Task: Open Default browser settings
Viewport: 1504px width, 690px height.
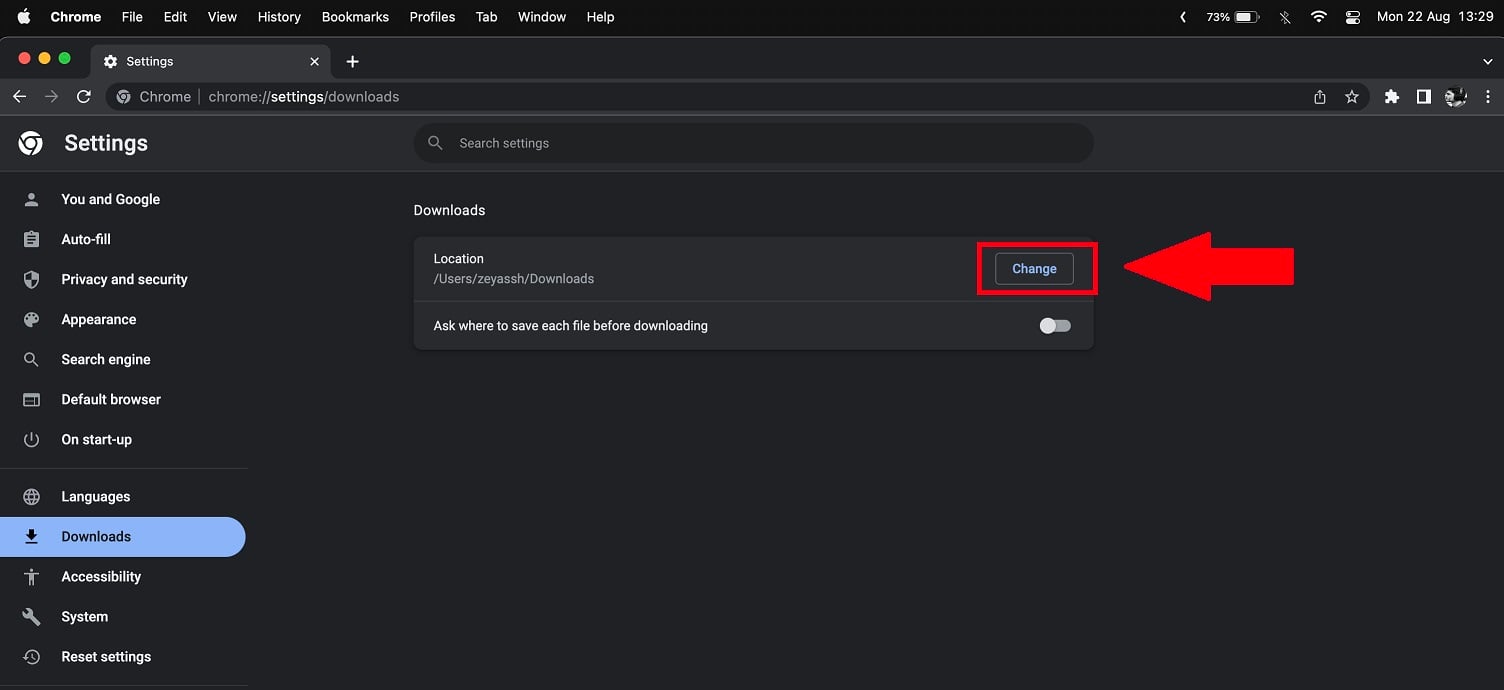Action: 110,399
